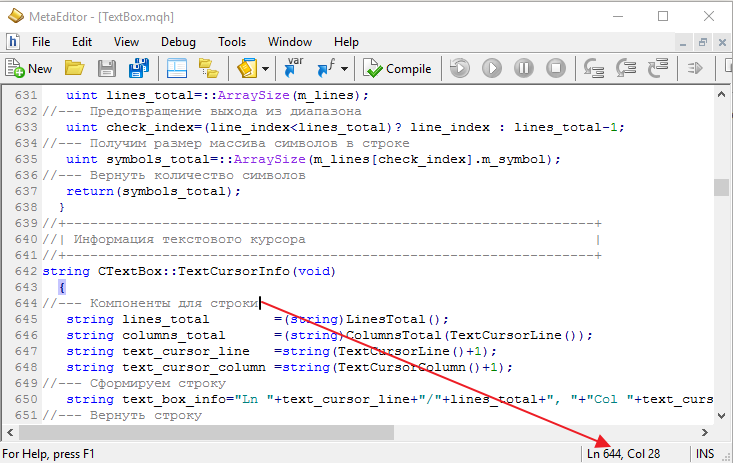Place the cursor on 'return(symbols_total);'
Viewport: 733px width, 463px height.
tap(153, 191)
